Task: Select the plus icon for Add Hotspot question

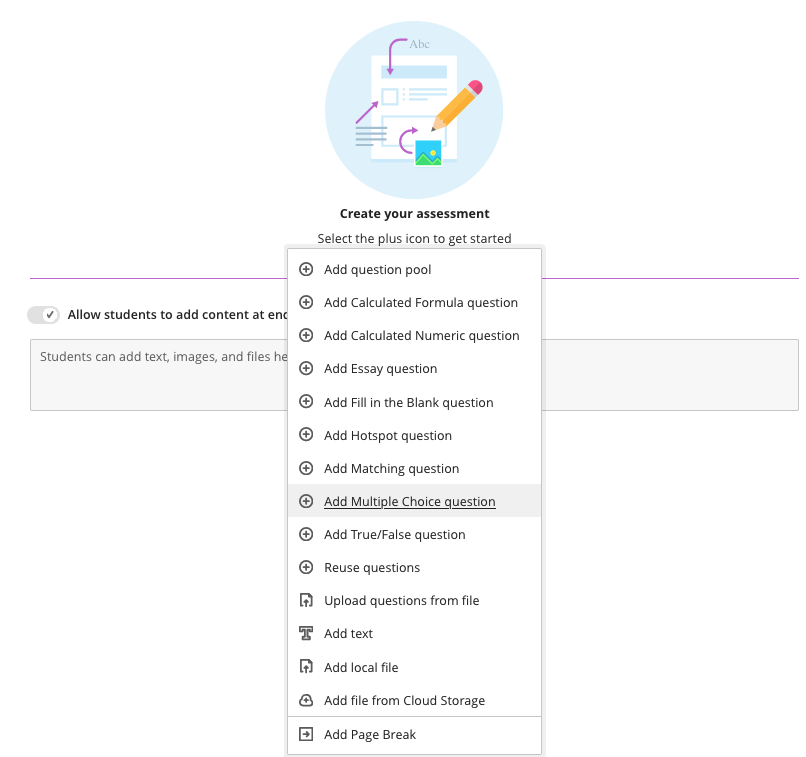Action: 306,435
